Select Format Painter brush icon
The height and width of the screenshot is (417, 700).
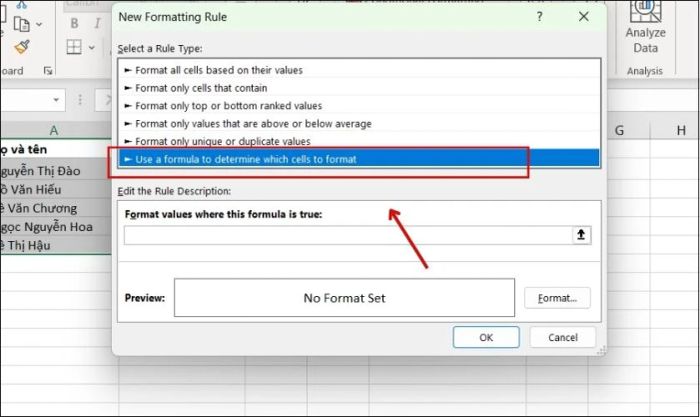[21, 47]
